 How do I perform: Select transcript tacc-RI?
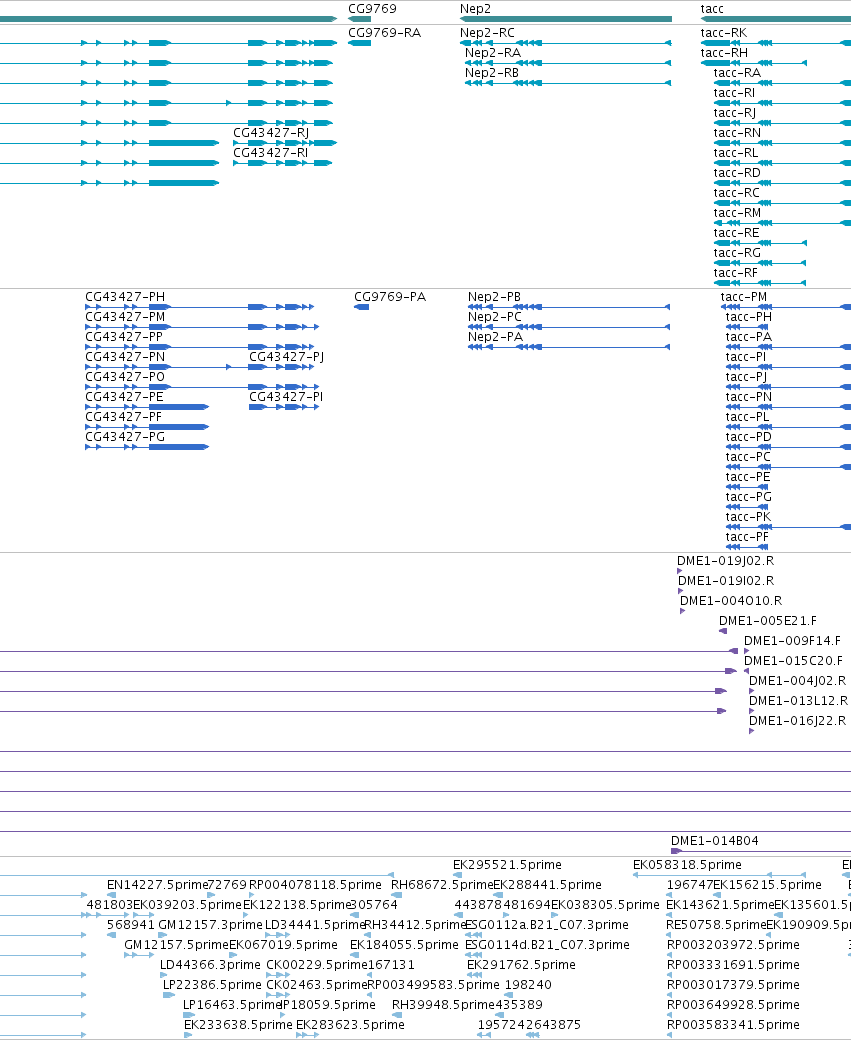(x=734, y=92)
